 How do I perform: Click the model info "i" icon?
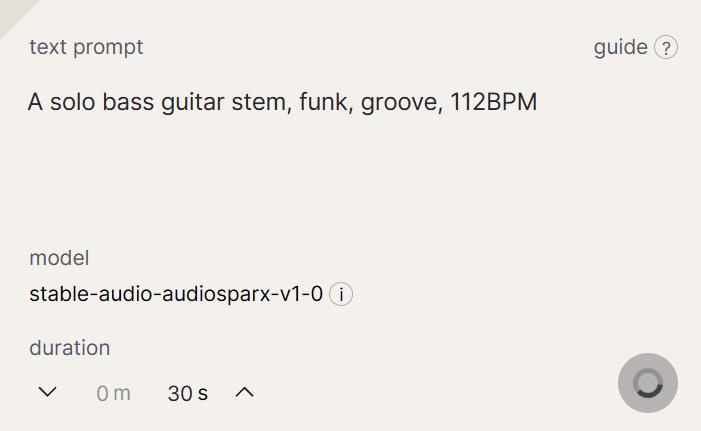(341, 294)
